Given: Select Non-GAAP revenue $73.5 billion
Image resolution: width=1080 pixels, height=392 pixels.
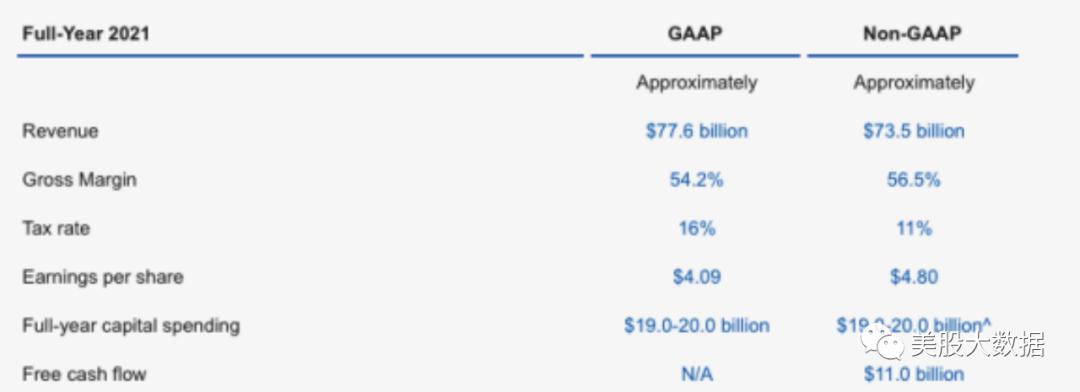Looking at the screenshot, I should (x=913, y=131).
